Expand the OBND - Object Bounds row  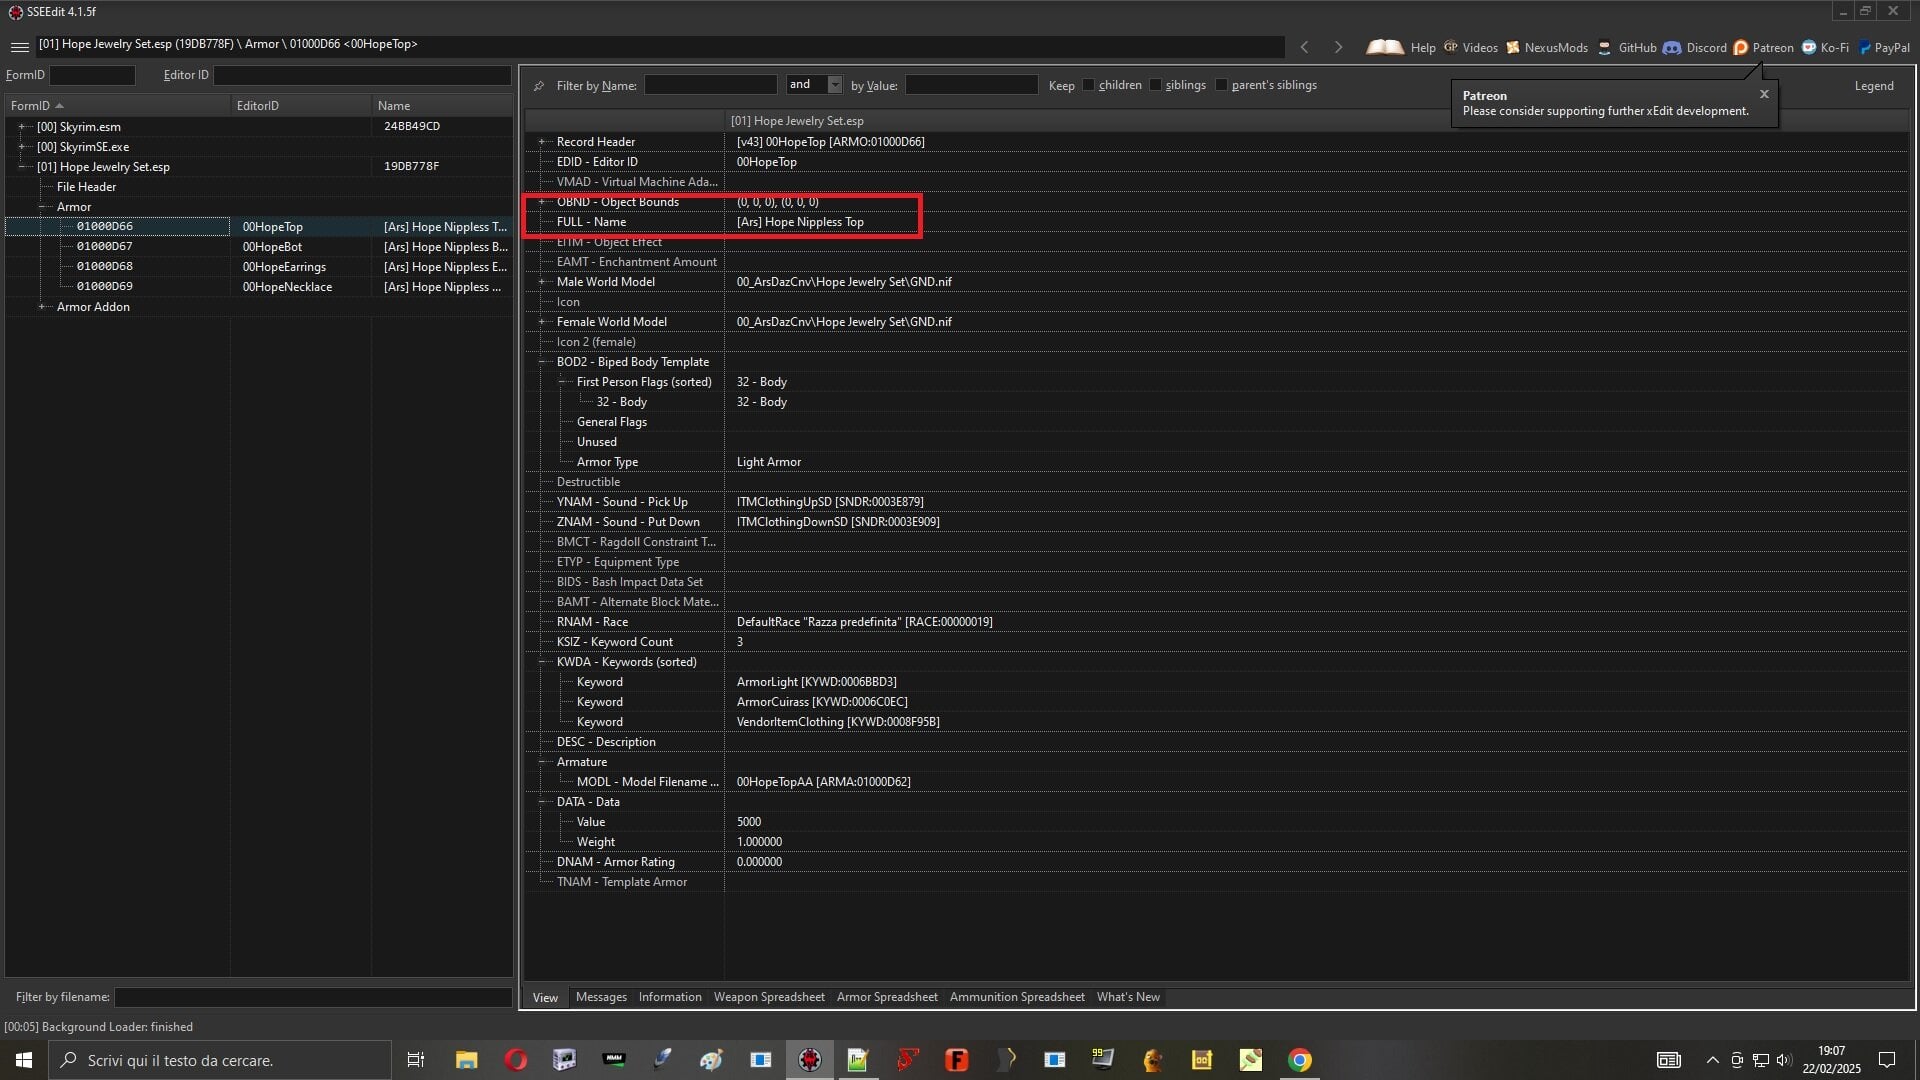tap(541, 202)
